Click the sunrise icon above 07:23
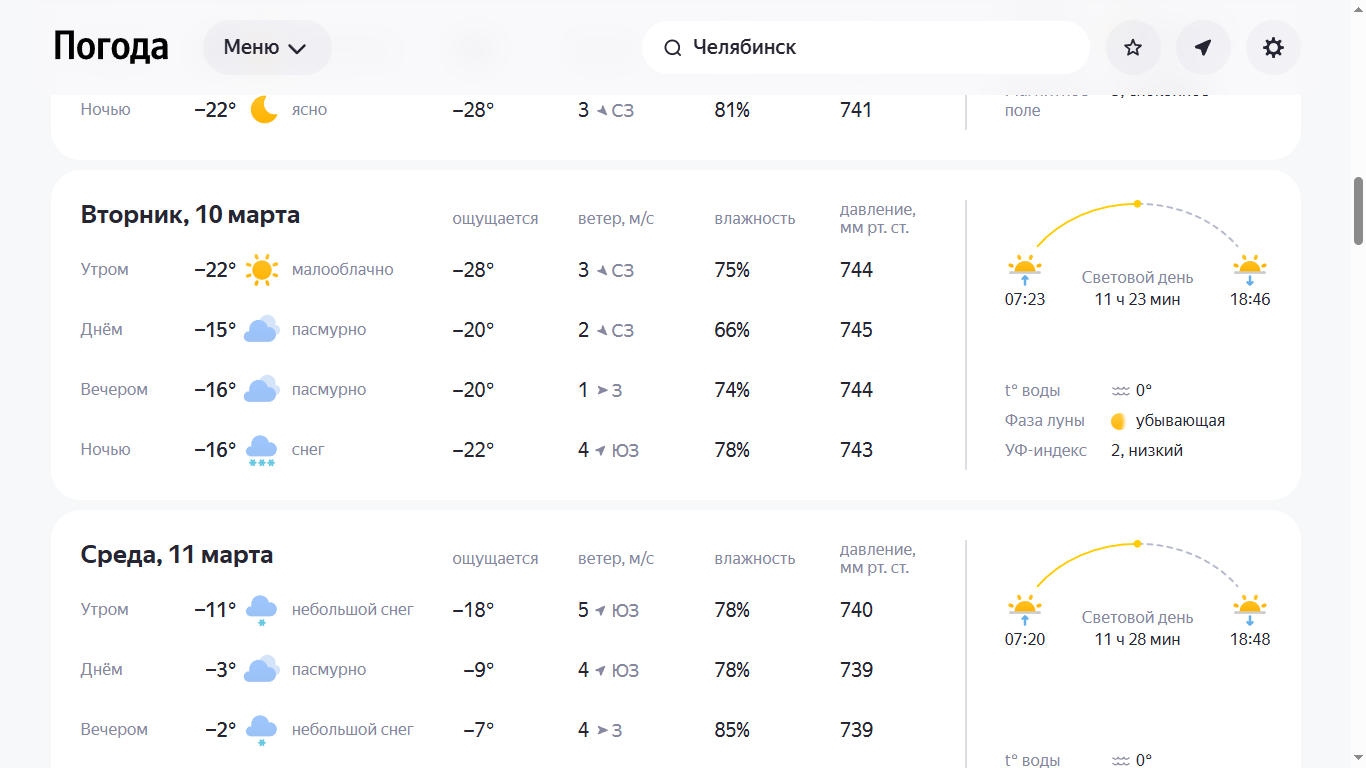The image size is (1366, 768). click(1024, 270)
